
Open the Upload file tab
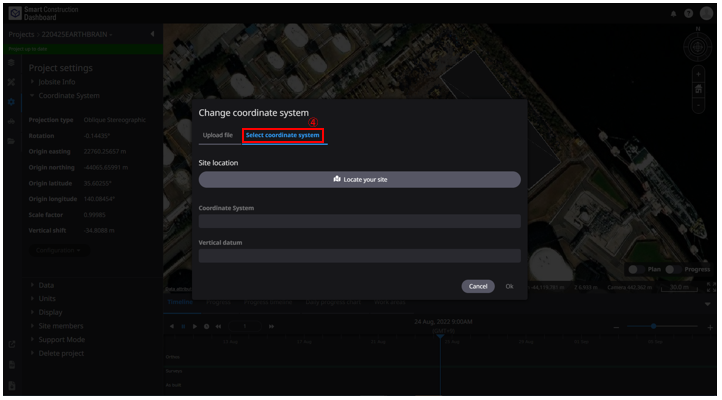217,135
